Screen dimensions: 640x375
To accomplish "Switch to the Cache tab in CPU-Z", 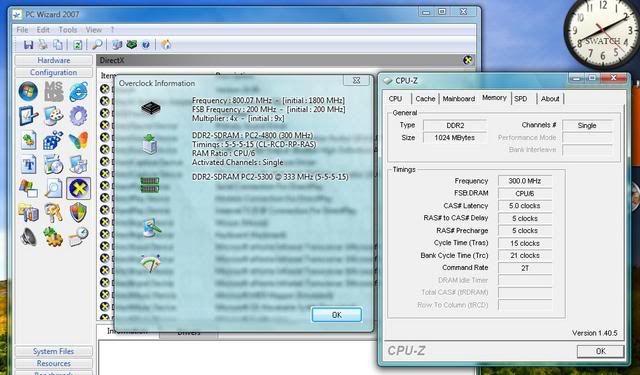I will (425, 99).
